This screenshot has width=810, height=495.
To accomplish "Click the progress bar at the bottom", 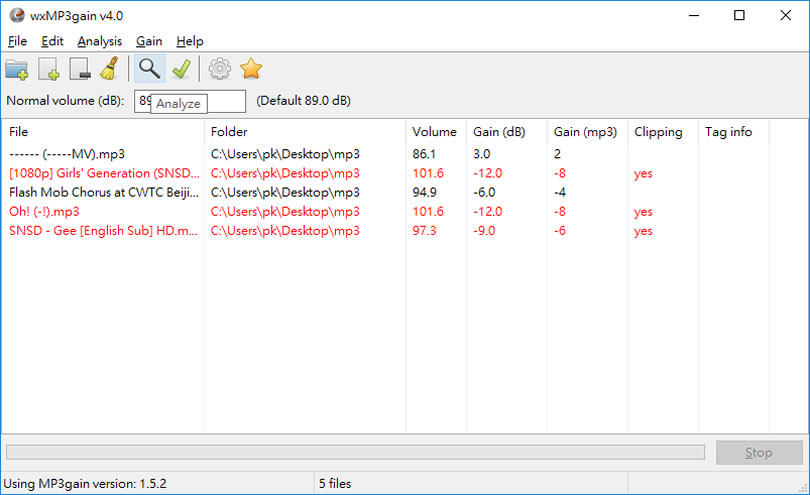I will click(355, 453).
